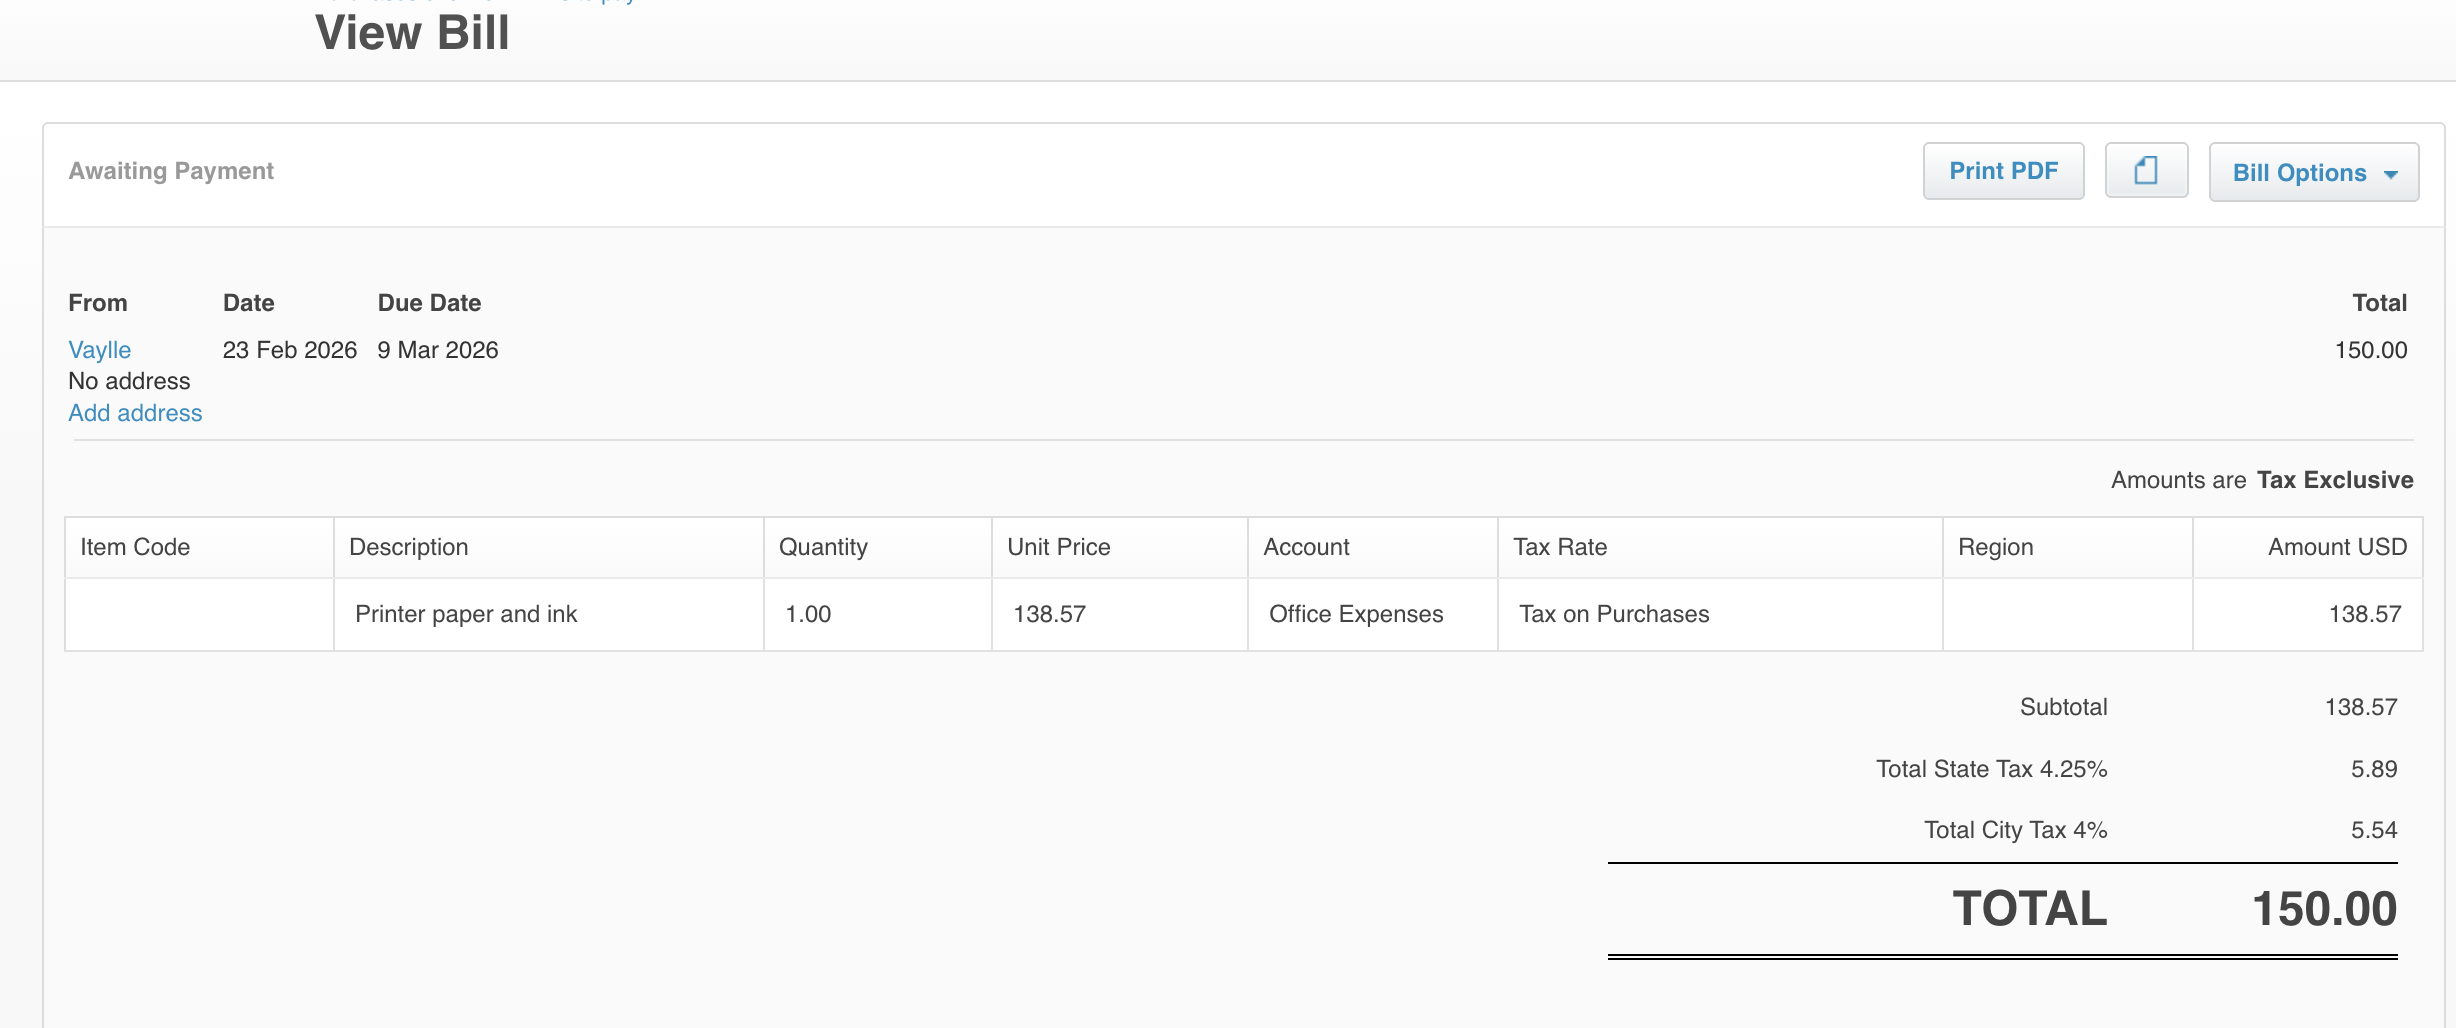
Task: Click the large TOTAL label
Action: [2030, 909]
